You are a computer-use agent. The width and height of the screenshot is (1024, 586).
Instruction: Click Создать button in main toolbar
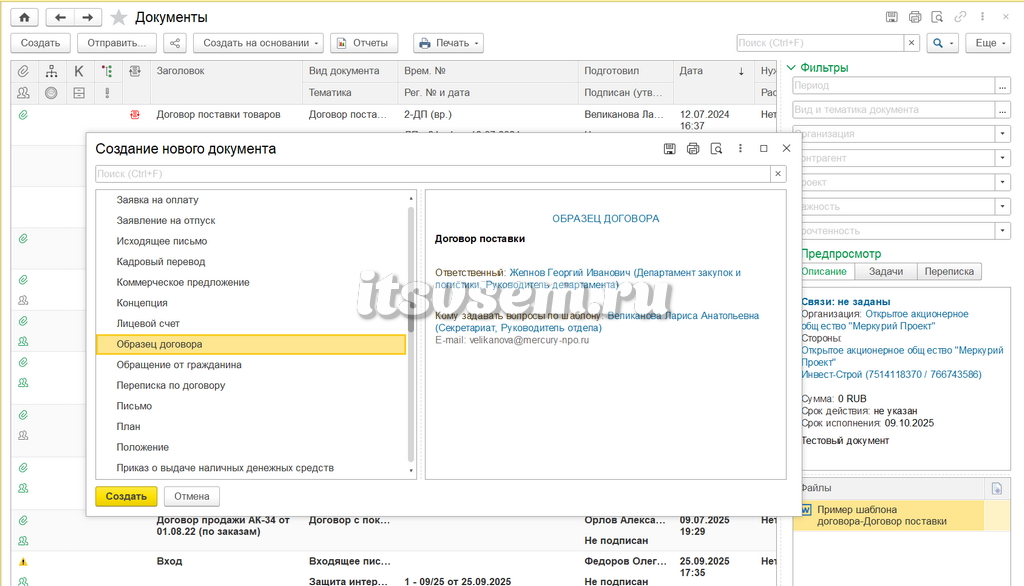pyautogui.click(x=40, y=43)
